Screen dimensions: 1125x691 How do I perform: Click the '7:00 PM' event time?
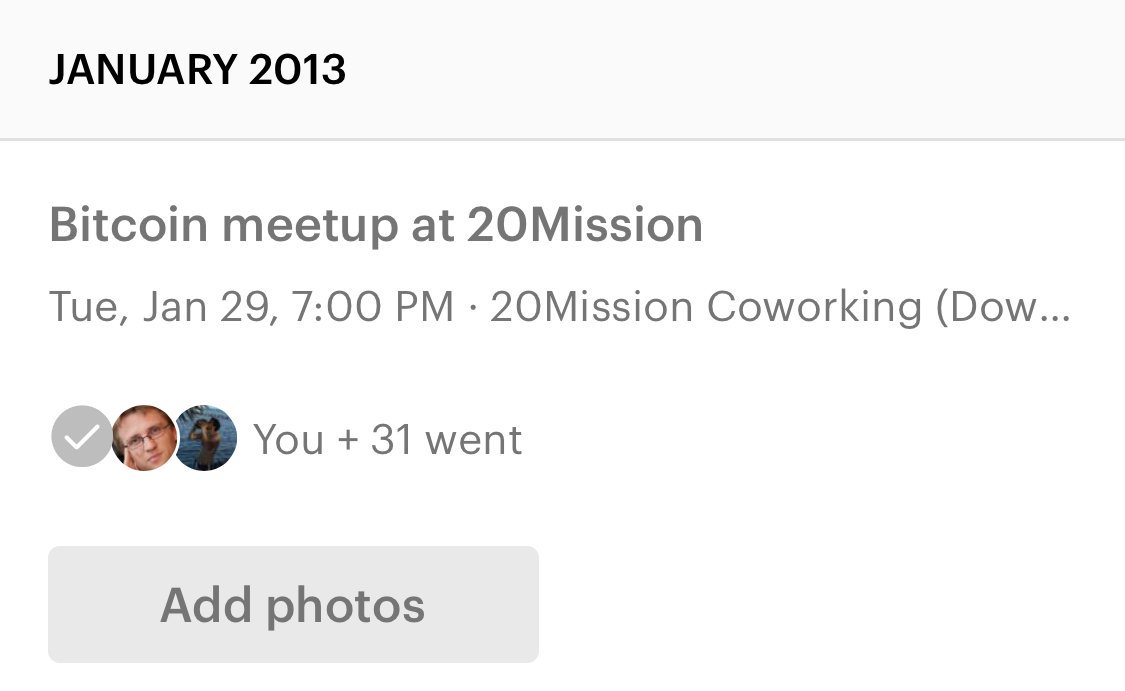371,307
